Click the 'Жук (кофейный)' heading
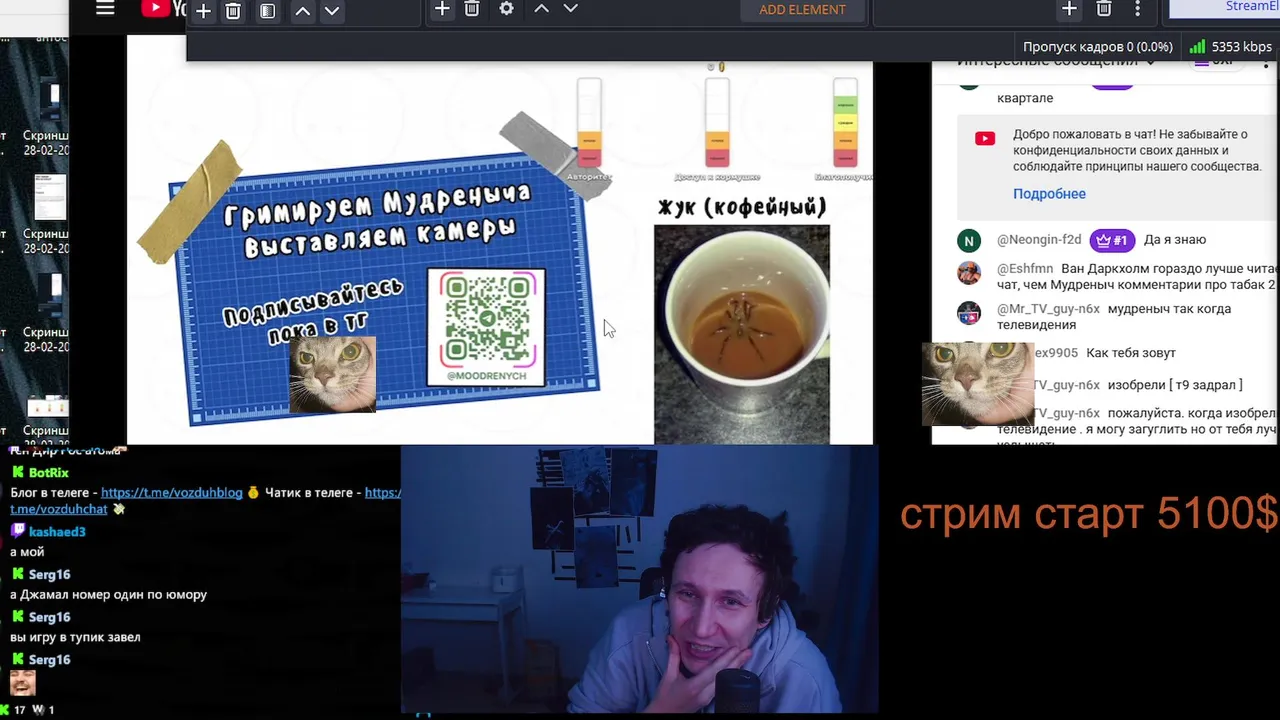This screenshot has width=1280, height=720. (742, 207)
